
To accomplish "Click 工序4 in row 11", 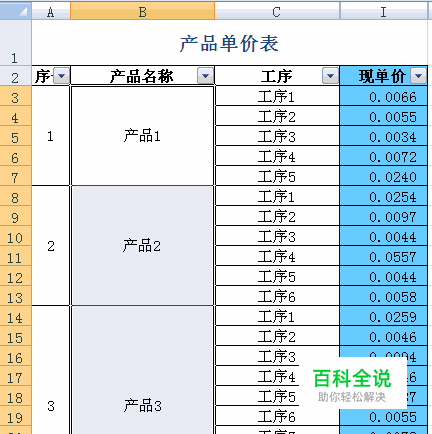I will pyautogui.click(x=277, y=256).
